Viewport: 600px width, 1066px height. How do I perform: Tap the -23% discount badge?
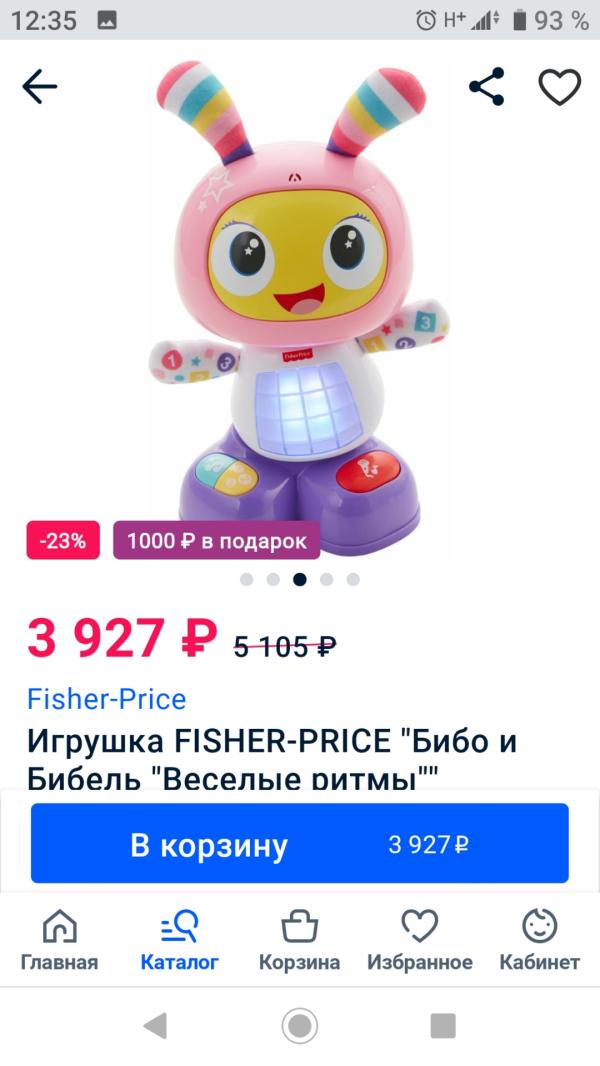pos(63,540)
